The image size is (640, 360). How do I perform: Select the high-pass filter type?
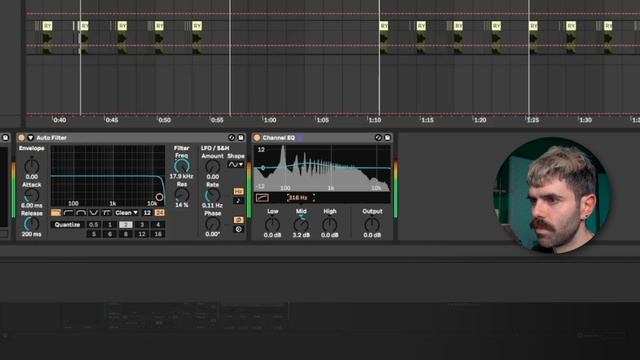point(68,213)
